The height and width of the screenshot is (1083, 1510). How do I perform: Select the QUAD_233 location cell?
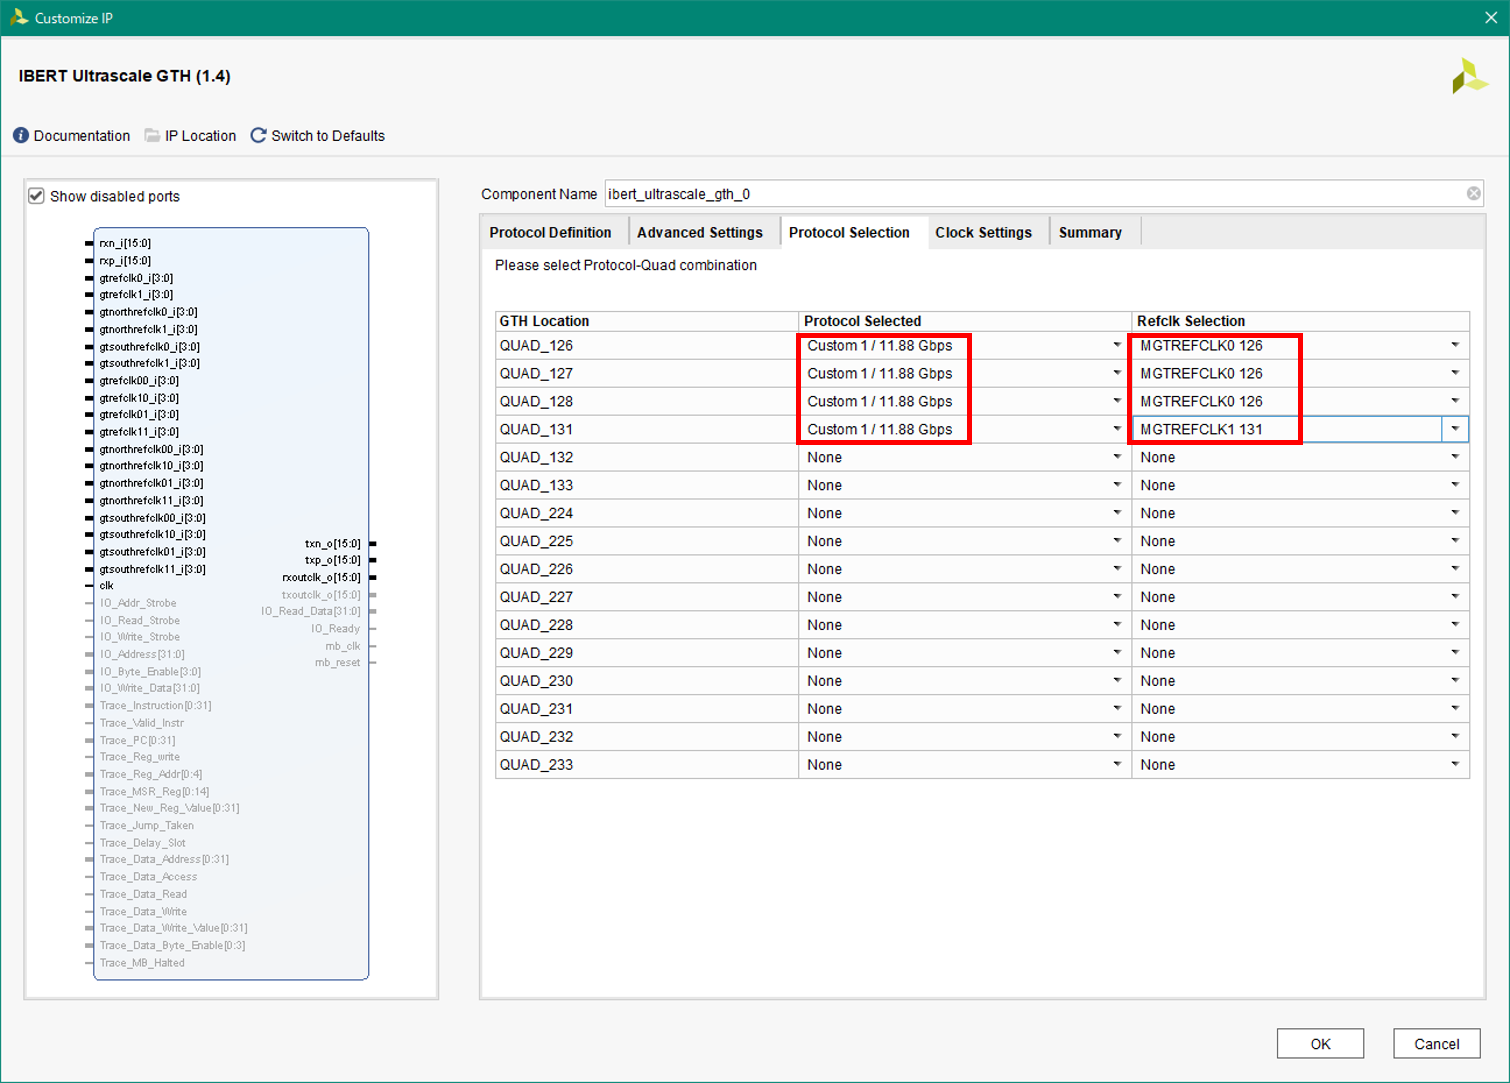click(647, 766)
